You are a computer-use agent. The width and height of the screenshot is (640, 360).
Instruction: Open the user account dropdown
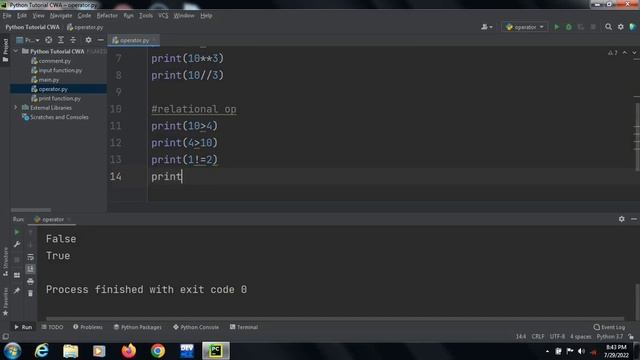tap(487, 27)
